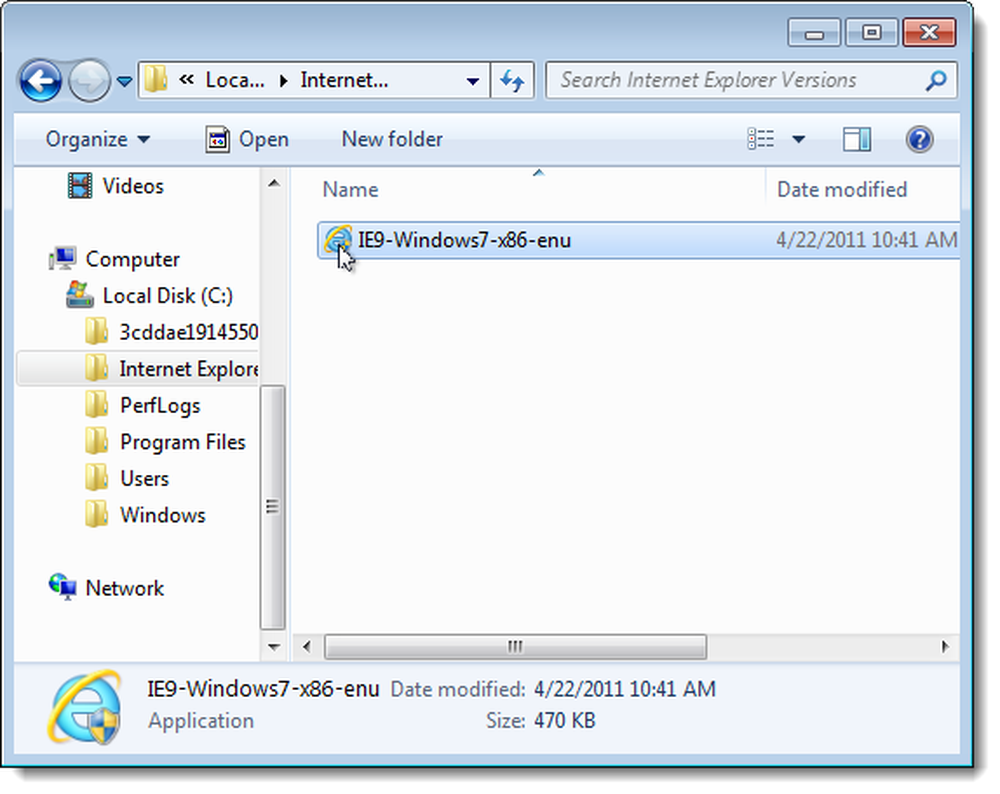Click the greyed Forward arrow button
1000x794 pixels.
pyautogui.click(x=89, y=81)
